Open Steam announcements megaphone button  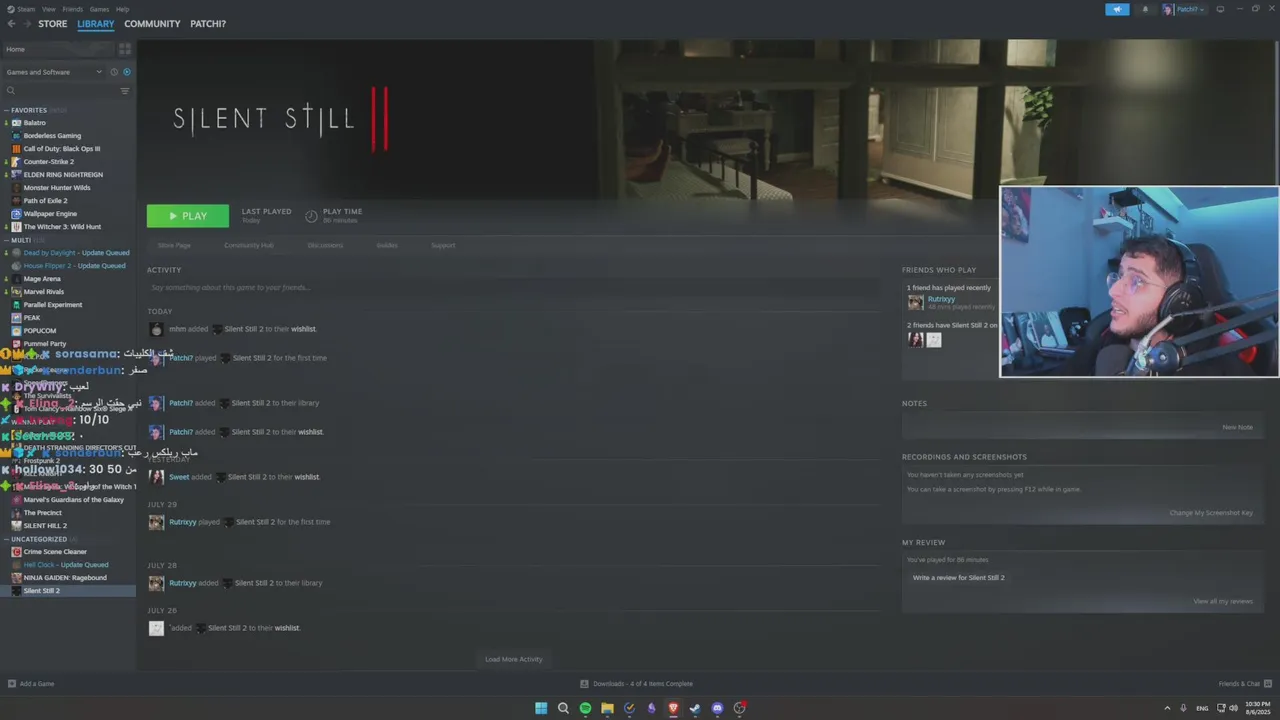pos(1117,9)
